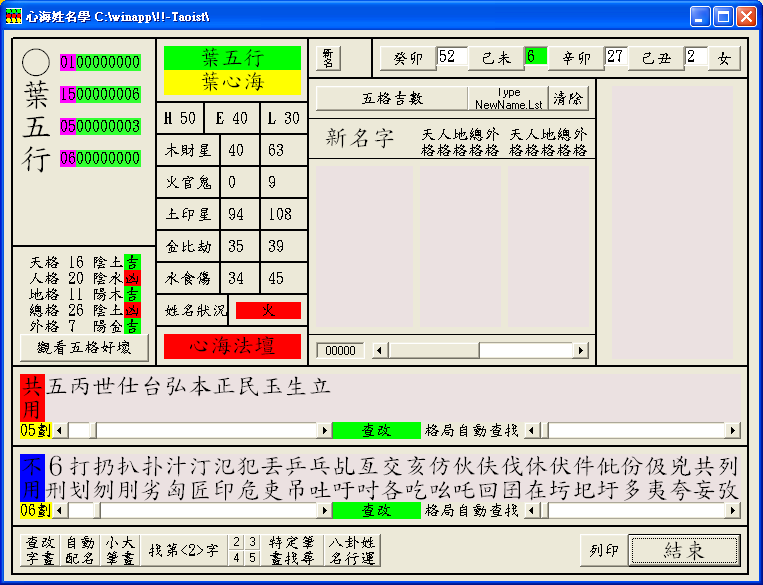Click the 水食傷 row label
The height and width of the screenshot is (585, 763).
pyautogui.click(x=188, y=278)
